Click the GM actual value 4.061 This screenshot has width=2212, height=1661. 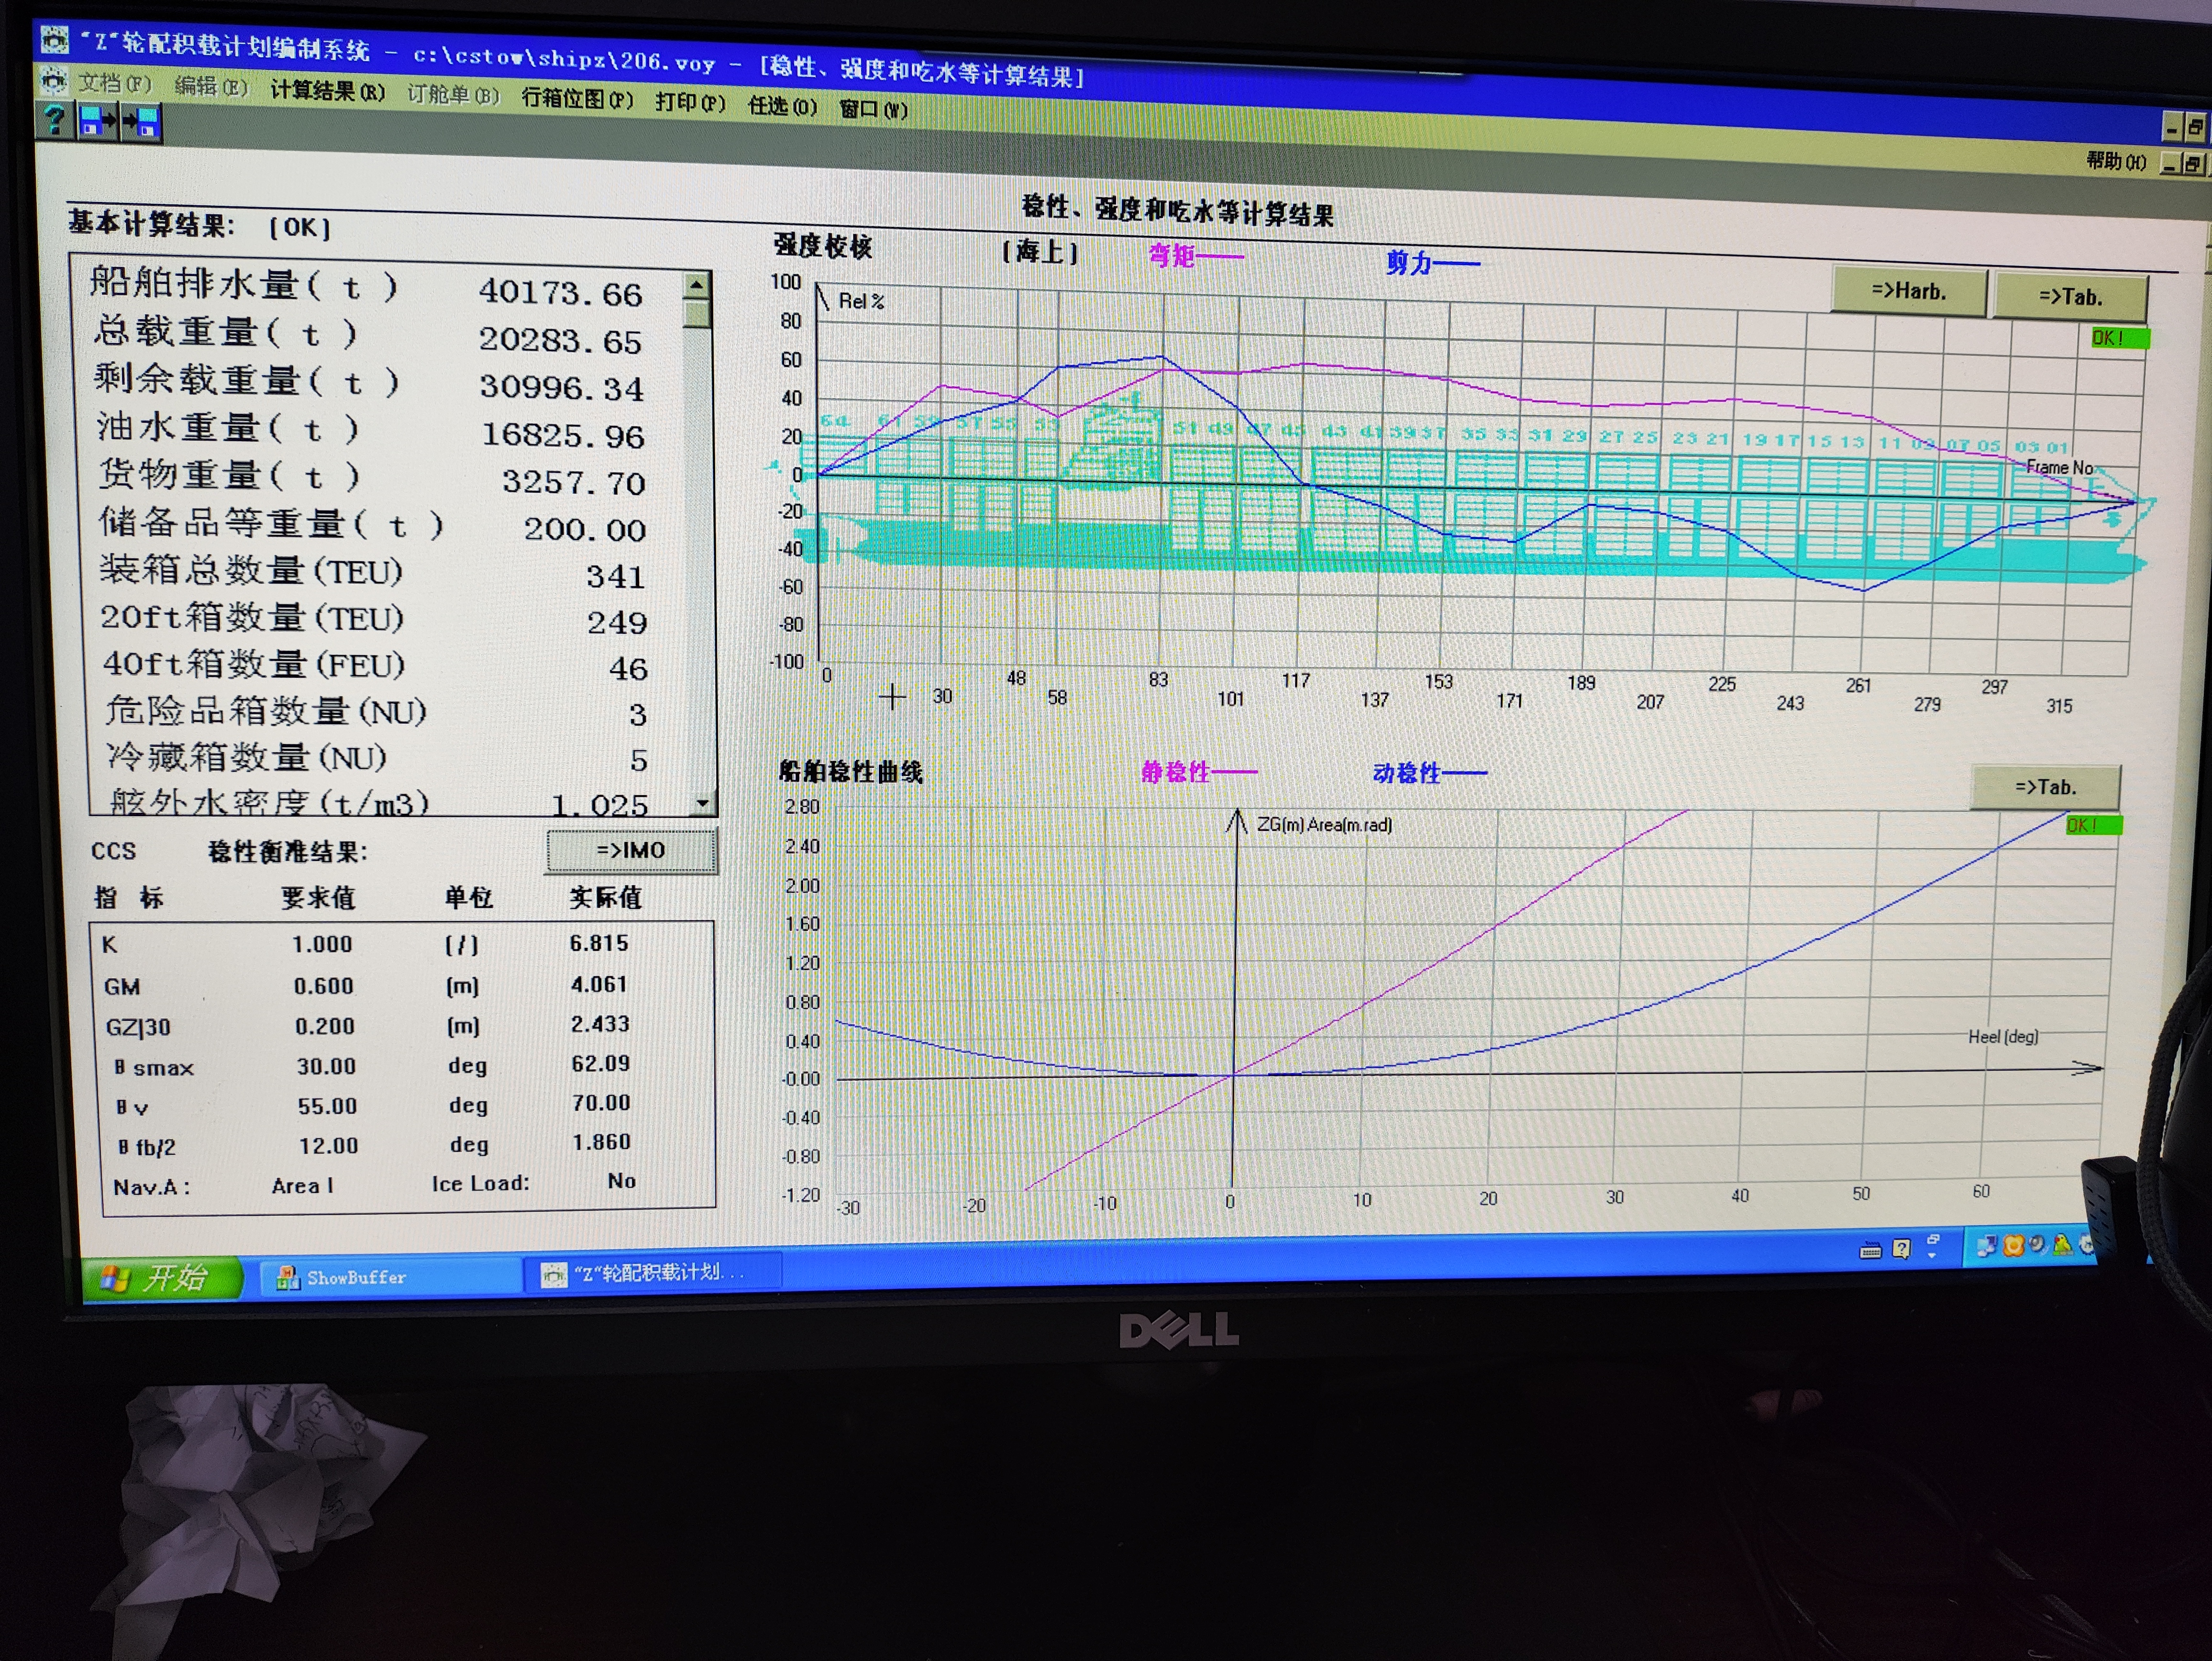599,984
